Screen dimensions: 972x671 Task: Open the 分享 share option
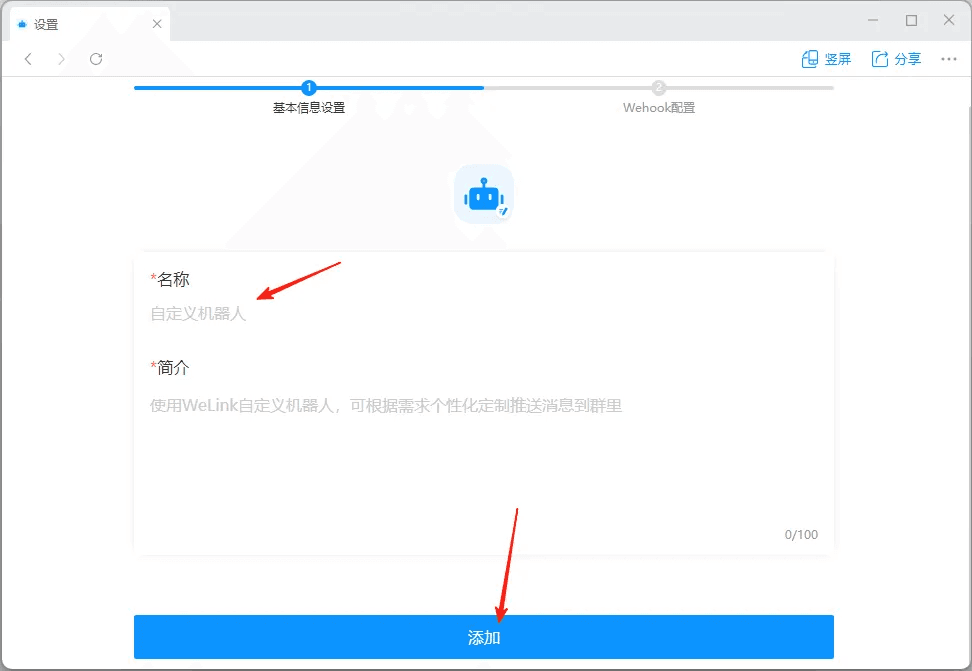coord(896,59)
